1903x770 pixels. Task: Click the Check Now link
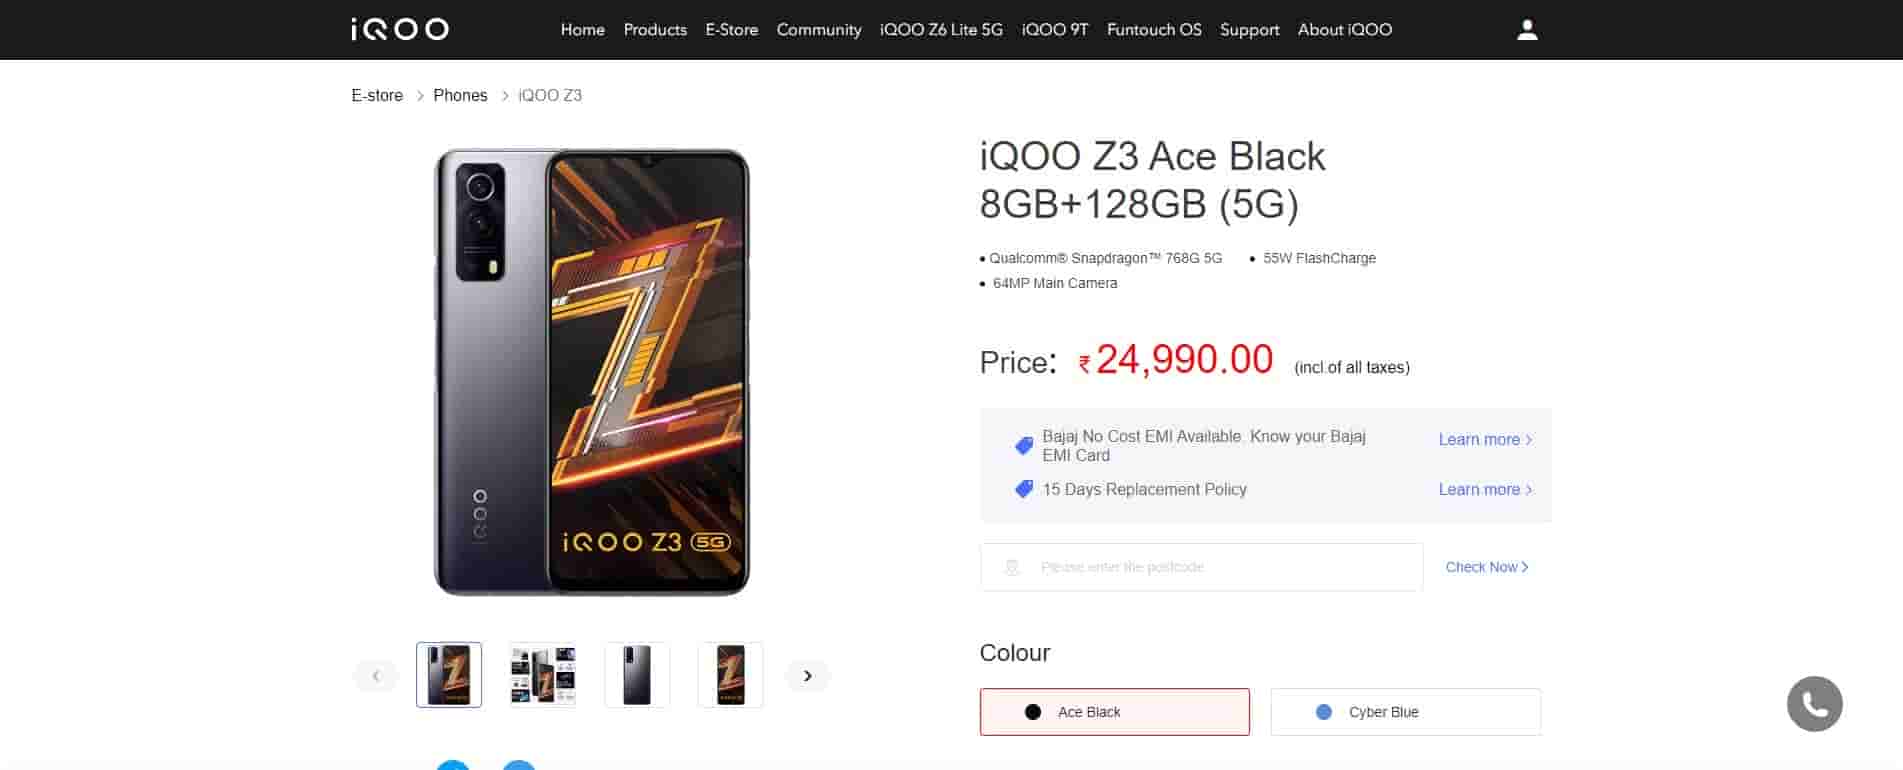point(1486,567)
